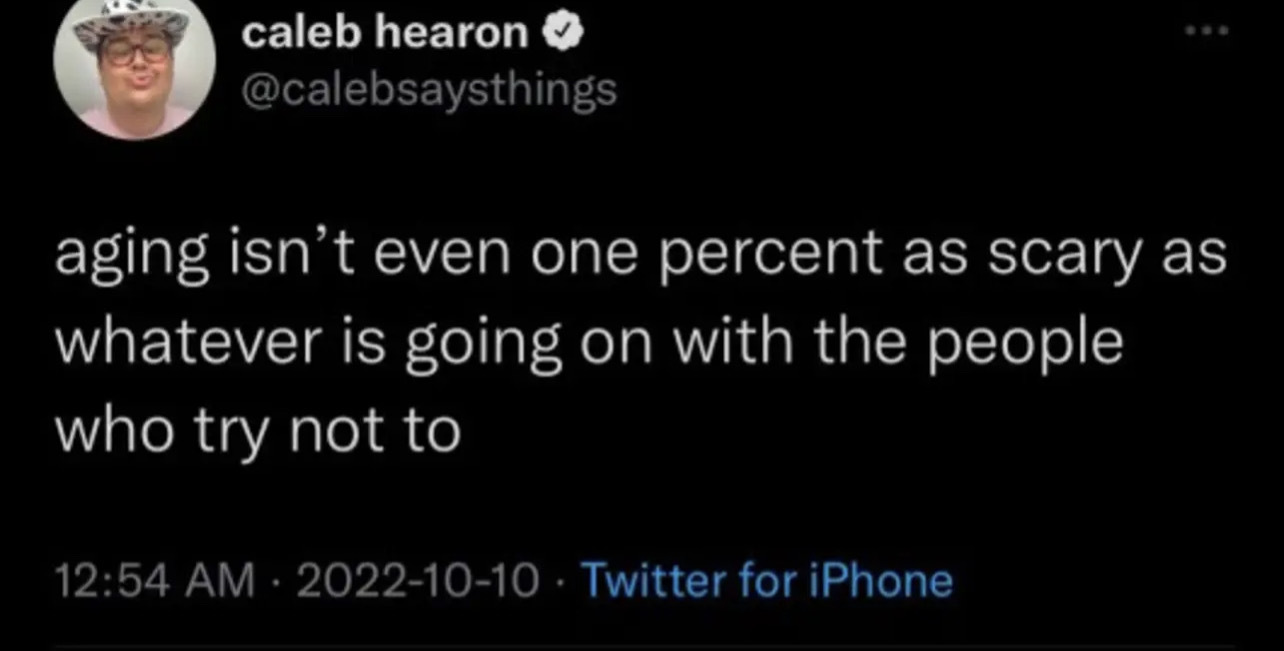Open the @calebsaysthings handle link
The image size is (1284, 651).
pos(429,90)
